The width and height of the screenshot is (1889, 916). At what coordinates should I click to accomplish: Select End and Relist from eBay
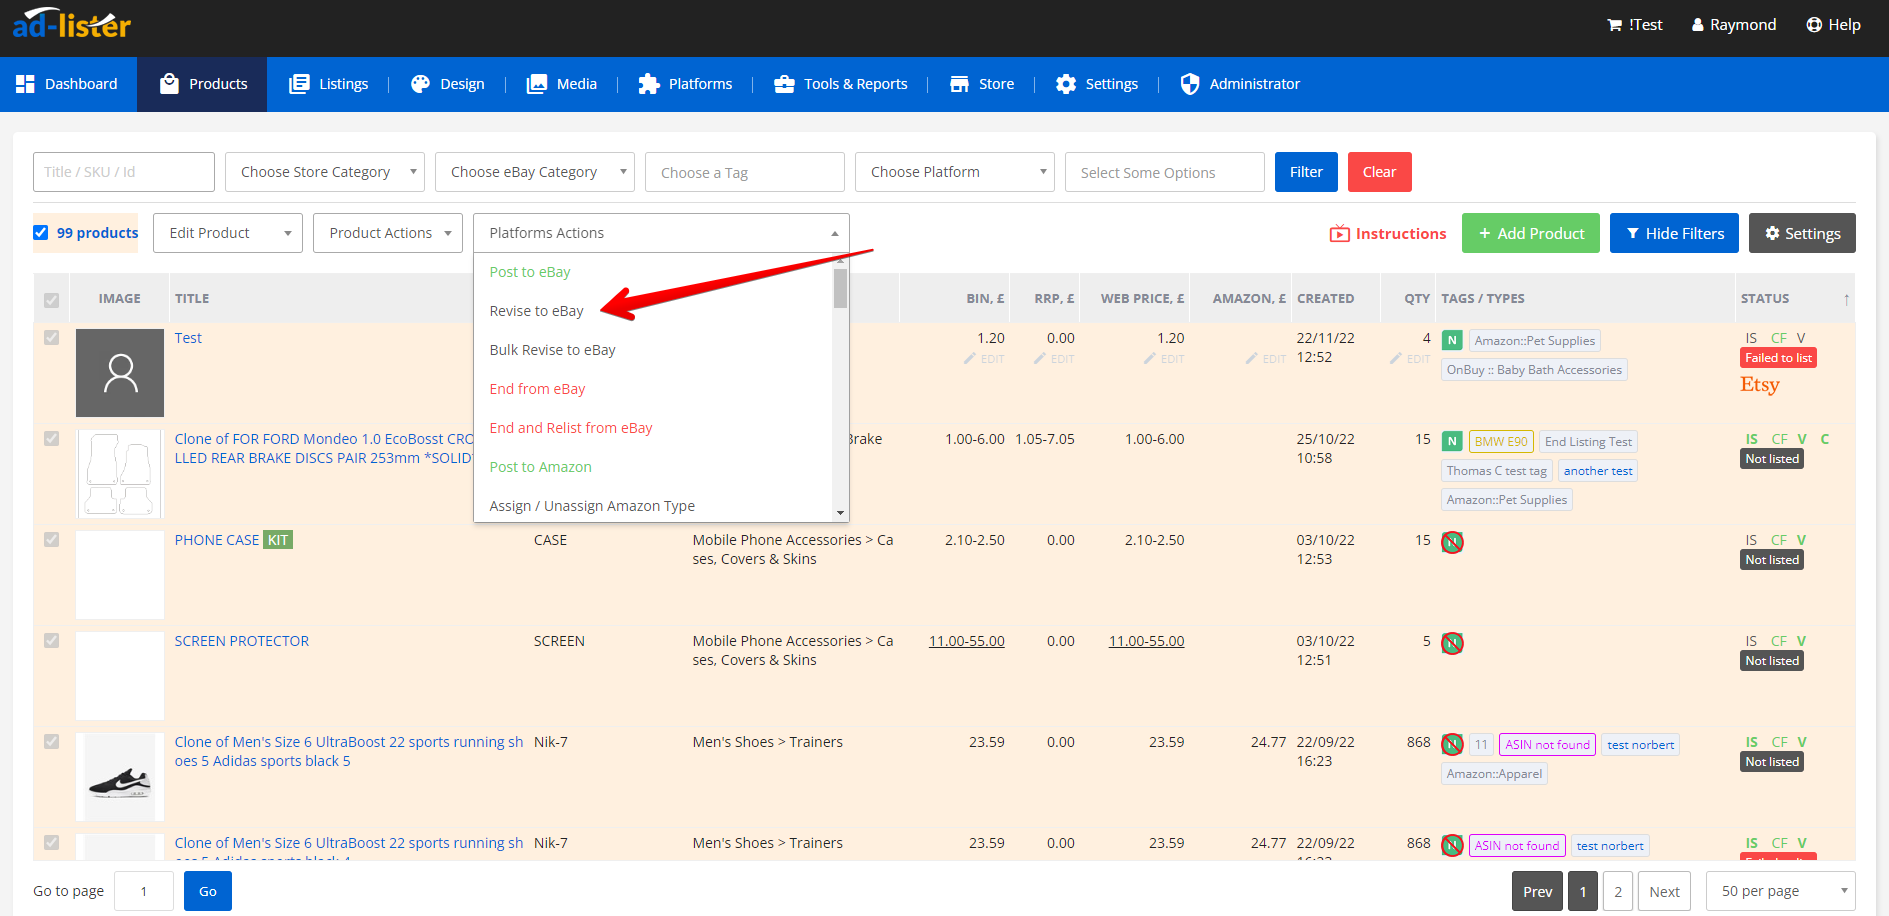click(x=653, y=428)
